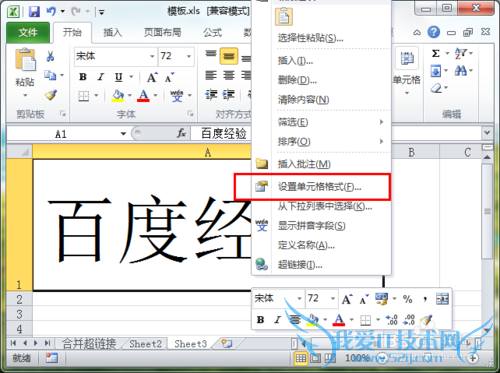This screenshot has height=373, width=500.
Task: Center text horizontally in ribbon
Action: [x=229, y=75]
